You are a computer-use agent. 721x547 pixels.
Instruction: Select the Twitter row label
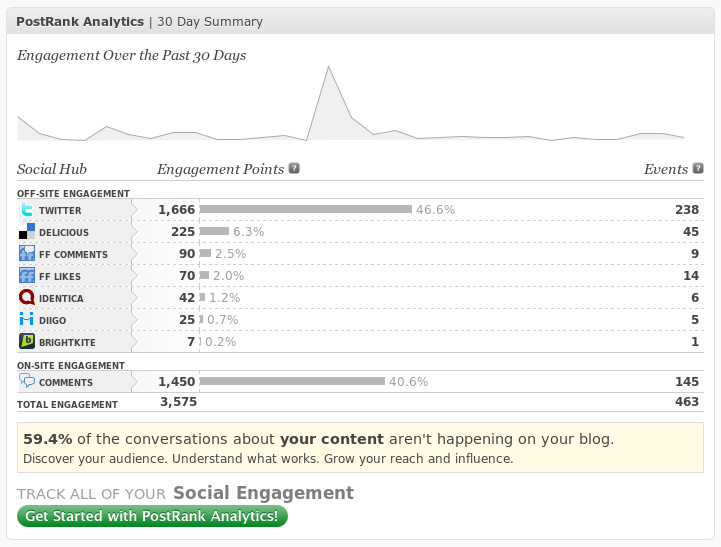[60, 211]
